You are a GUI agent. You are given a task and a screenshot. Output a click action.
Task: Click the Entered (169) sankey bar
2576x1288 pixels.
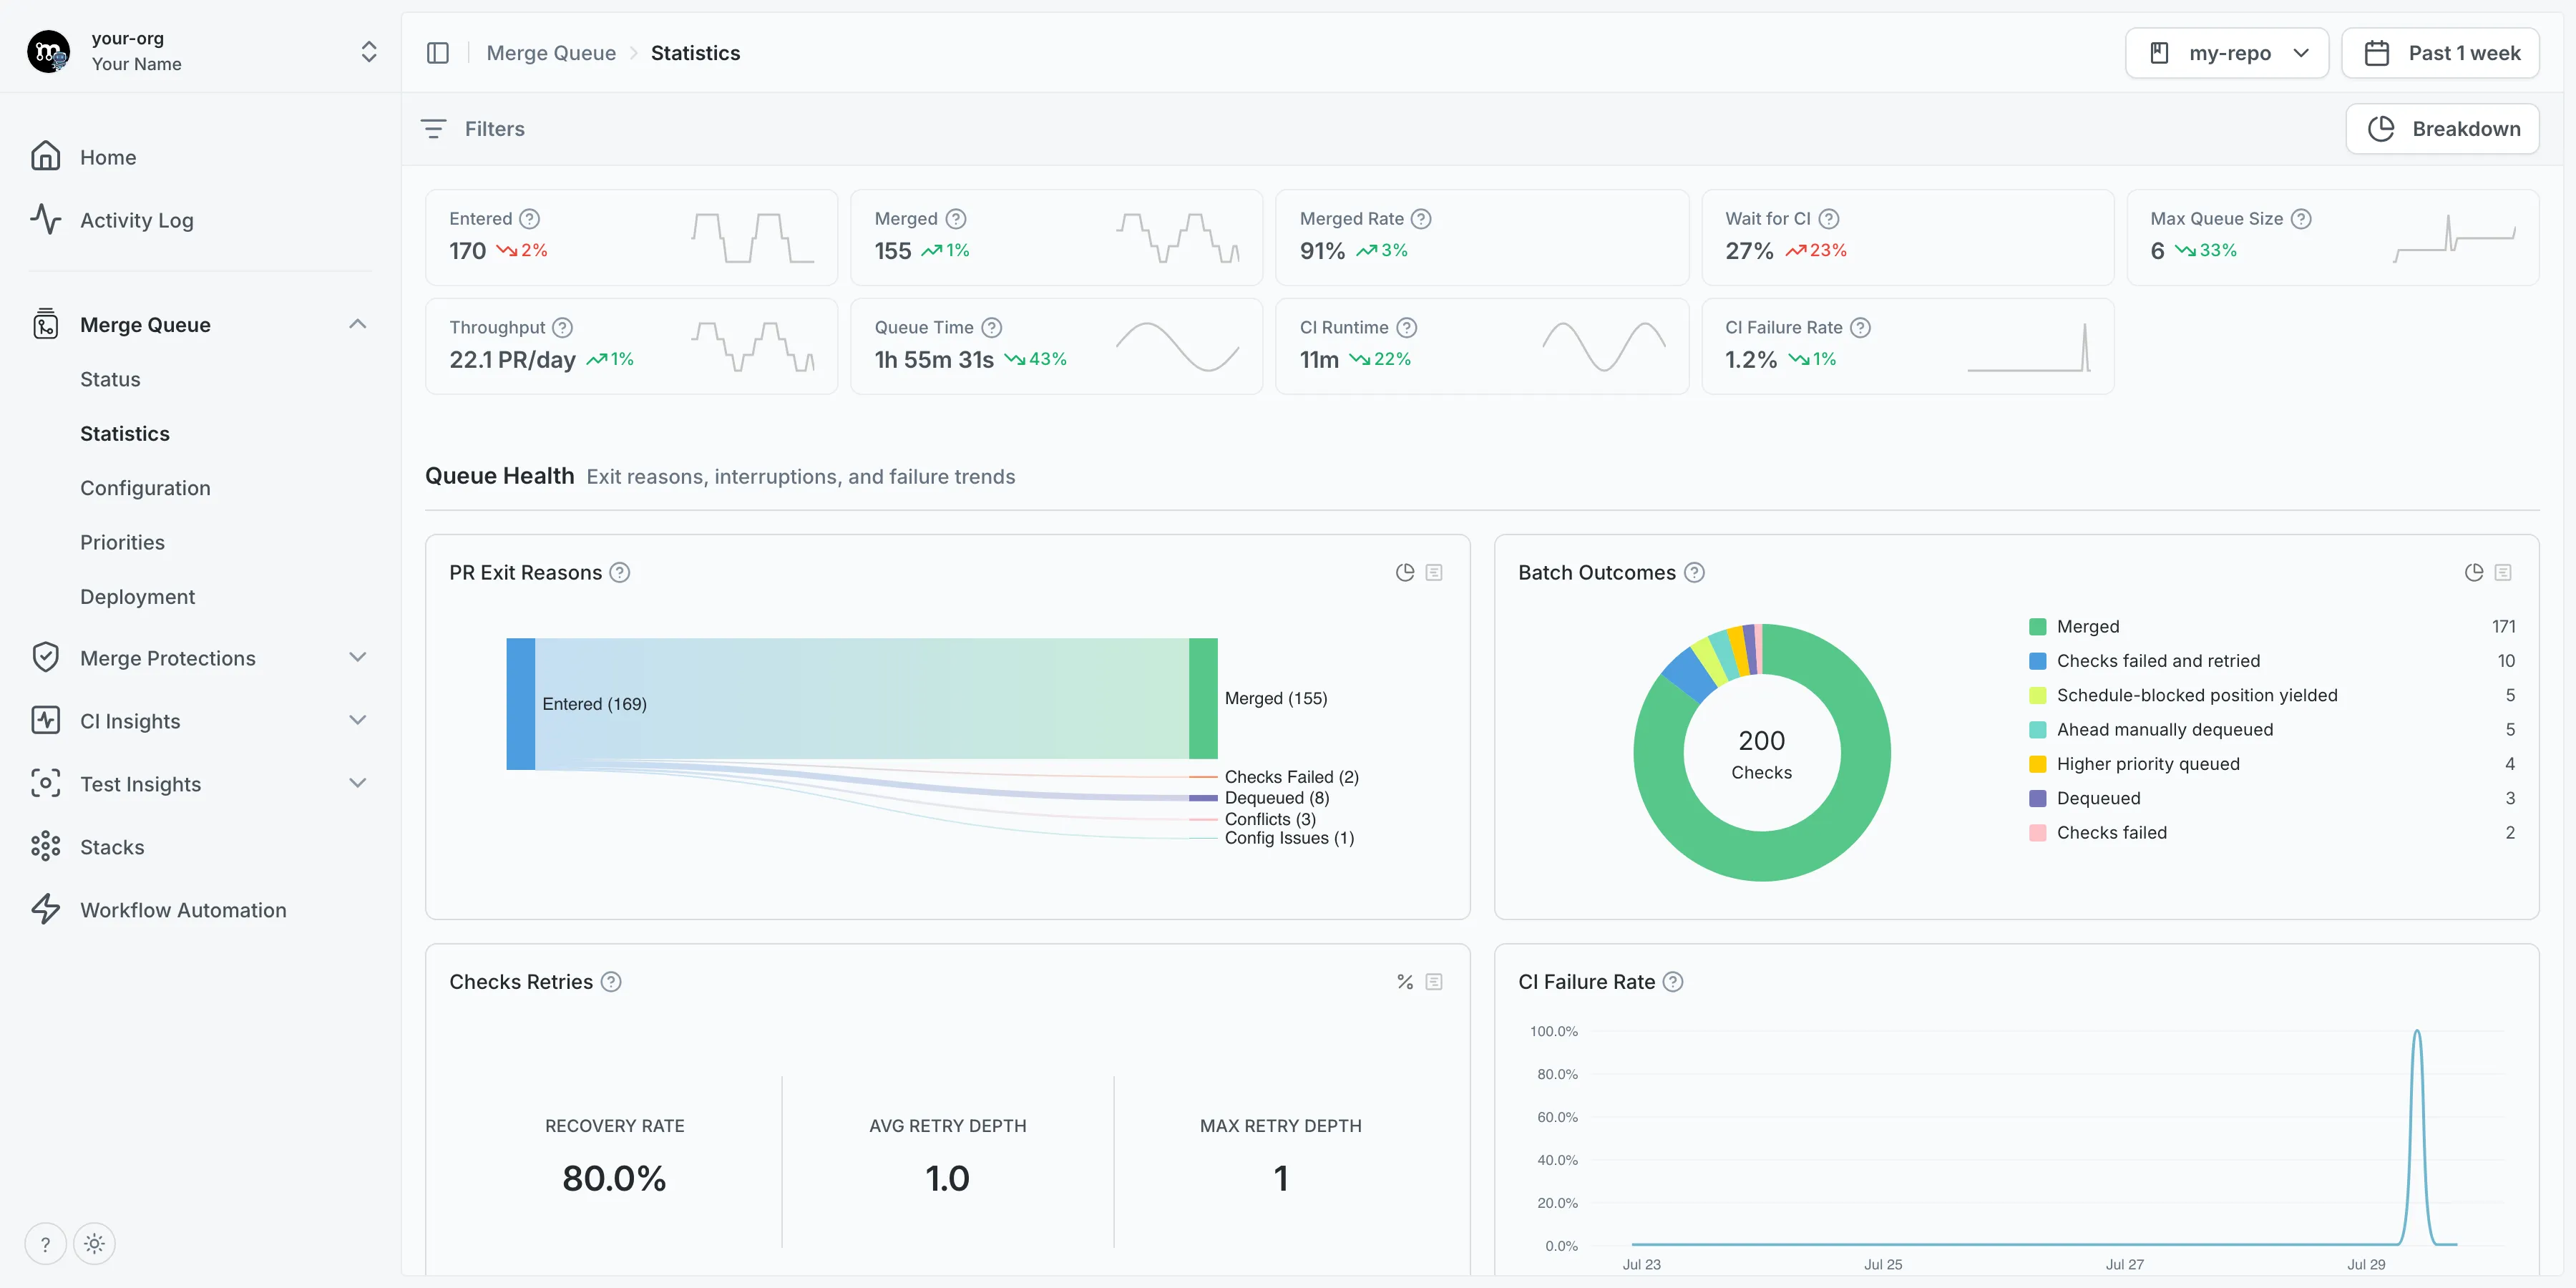[520, 704]
